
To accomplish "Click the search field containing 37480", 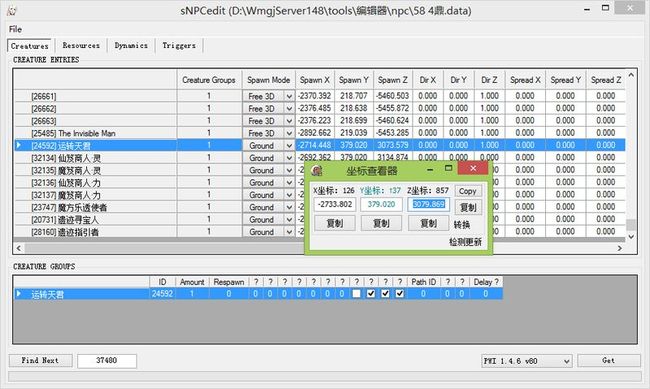I will [107, 360].
